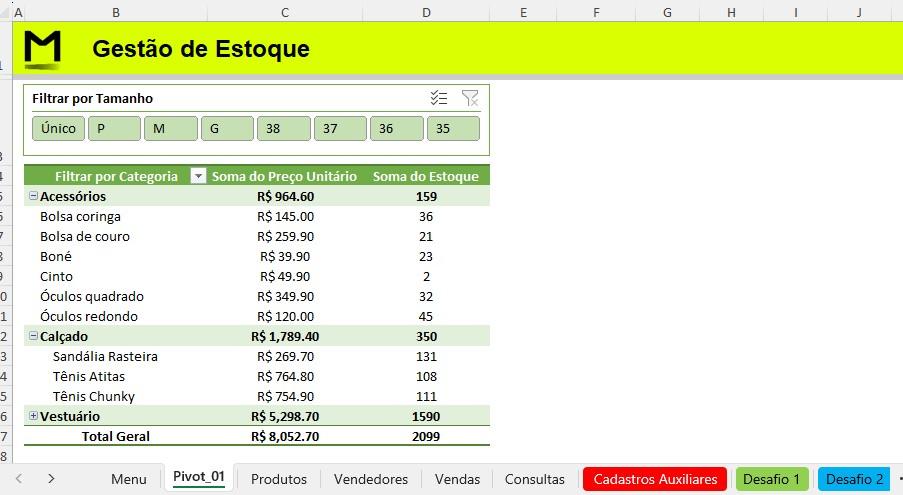Viewport: 903px width, 495px height.
Task: Select the Soma do Preço Unitário header
Action: click(x=284, y=176)
